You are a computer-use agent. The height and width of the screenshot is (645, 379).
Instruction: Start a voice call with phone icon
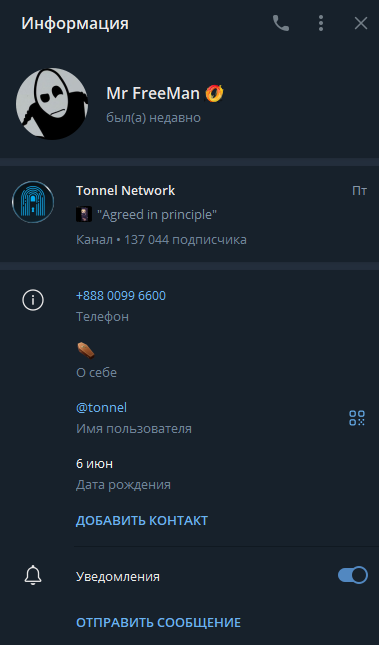tap(281, 23)
